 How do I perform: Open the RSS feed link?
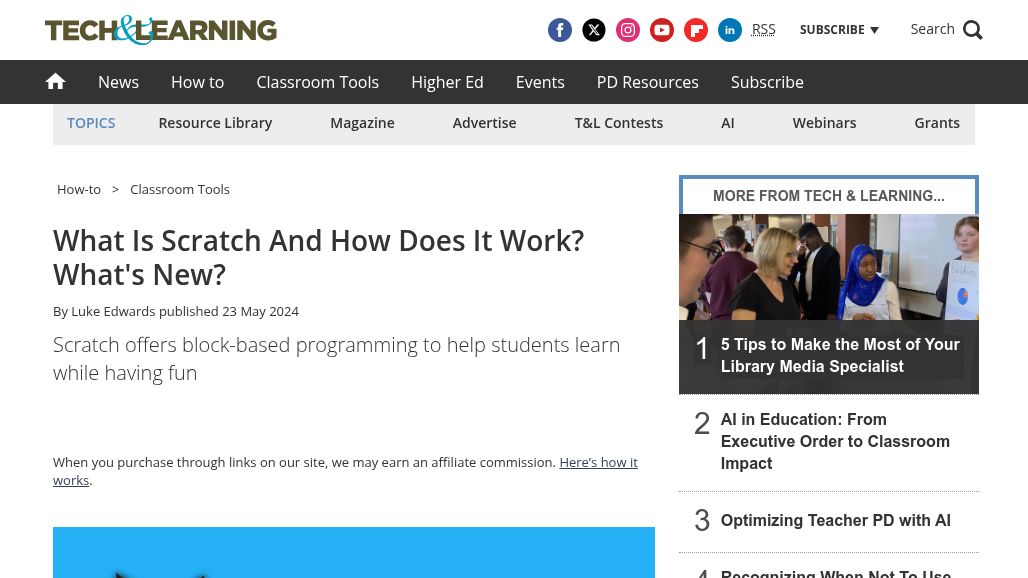tap(763, 29)
